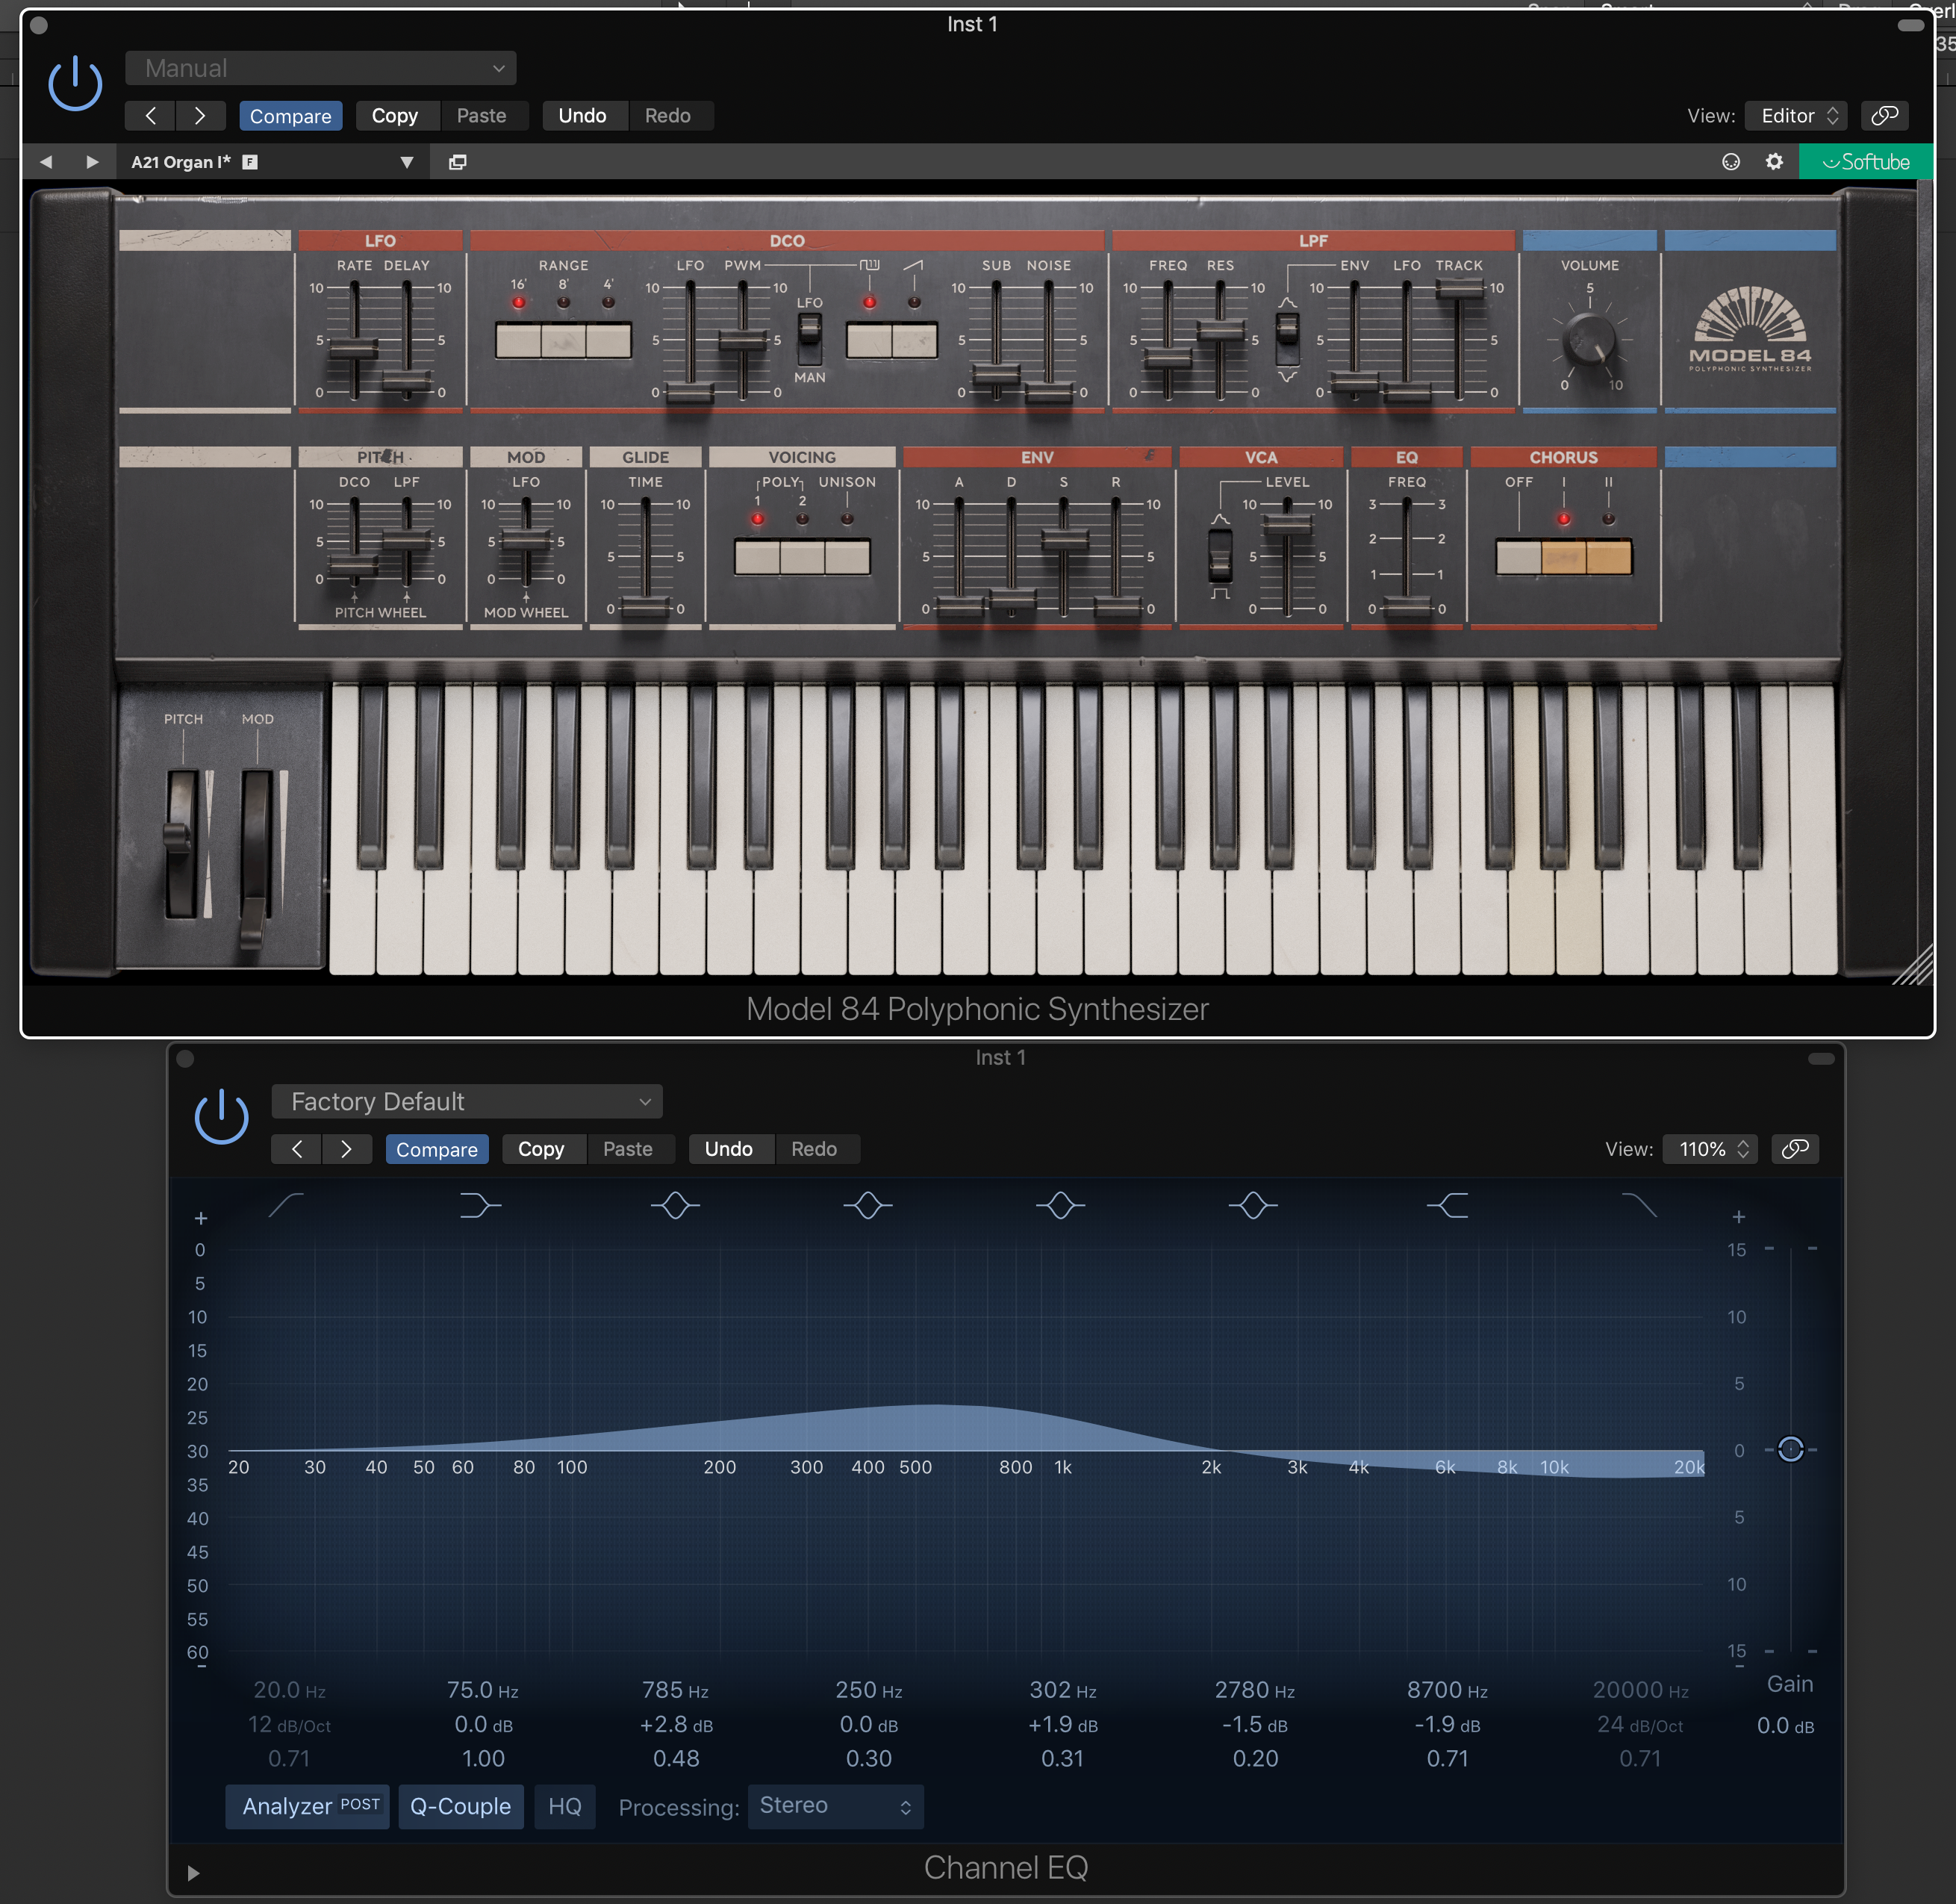Flip the DCO PWM LFO/MAN switch

pyautogui.click(x=809, y=338)
